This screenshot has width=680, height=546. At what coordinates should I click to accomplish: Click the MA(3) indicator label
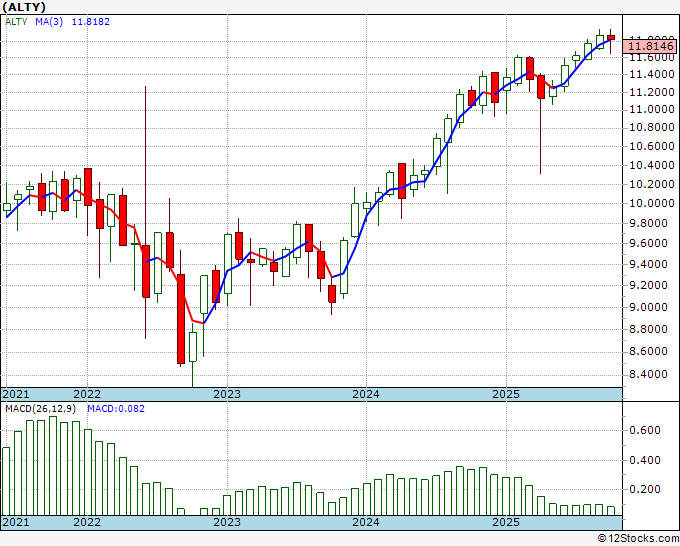(49, 22)
